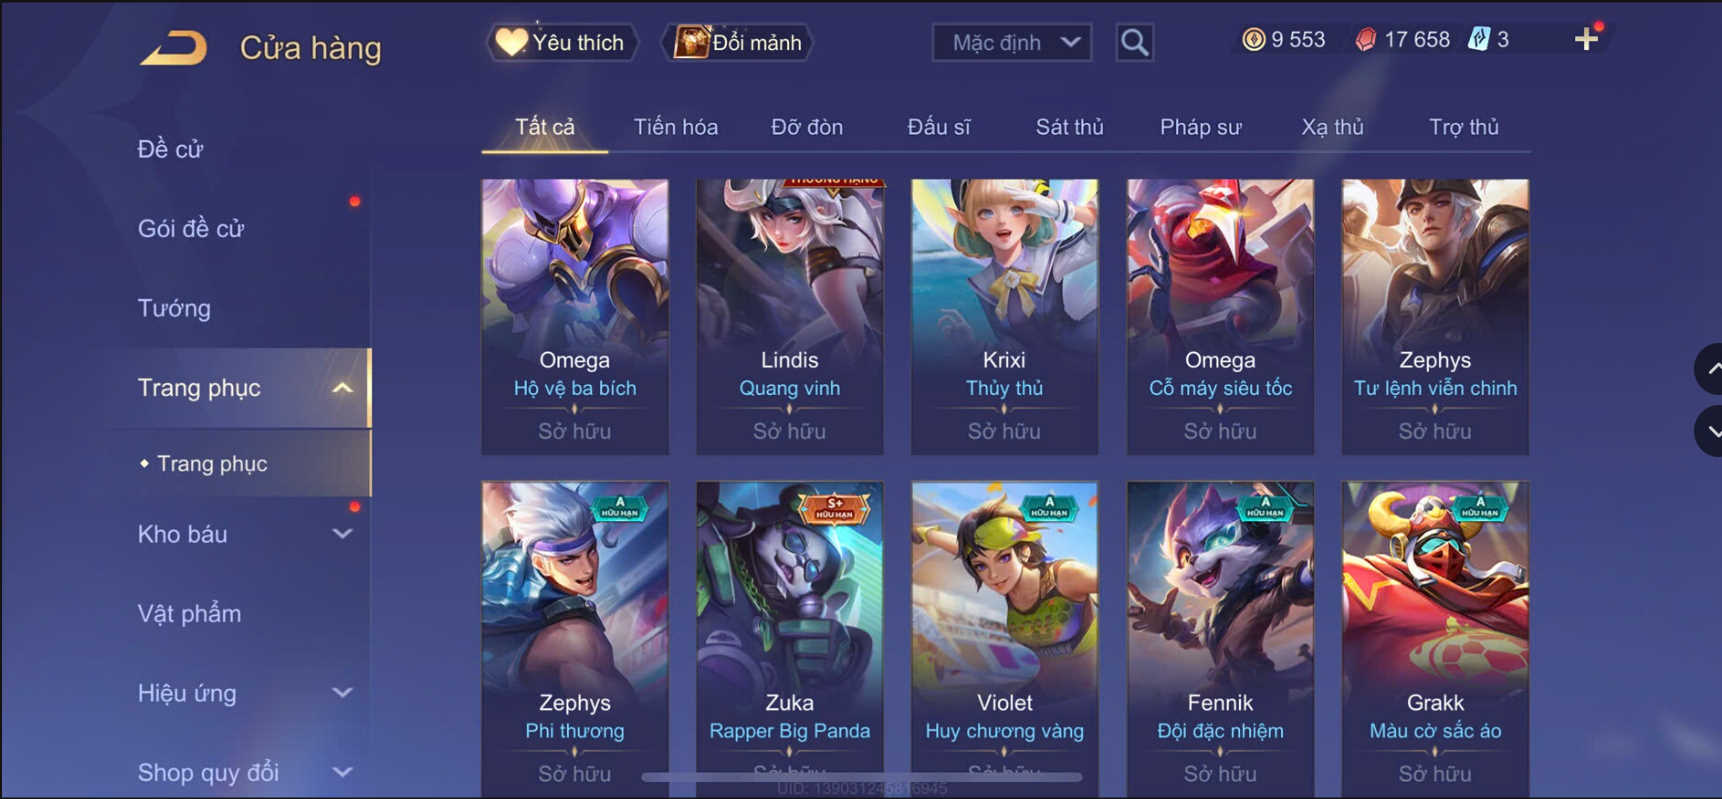Expand the Kho báu sidebar section
Screen dimensions: 1722x799
tap(342, 534)
